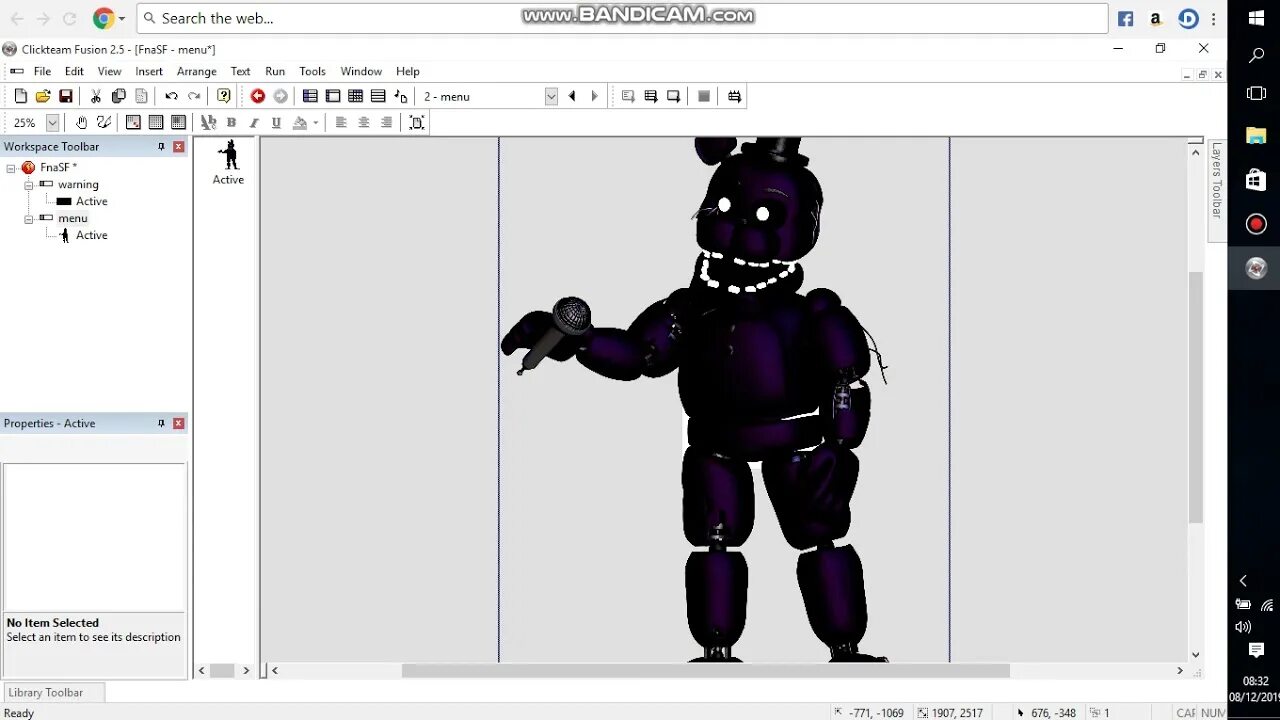Open the Storyboard Editor icon
The width and height of the screenshot is (1280, 720).
click(310, 96)
